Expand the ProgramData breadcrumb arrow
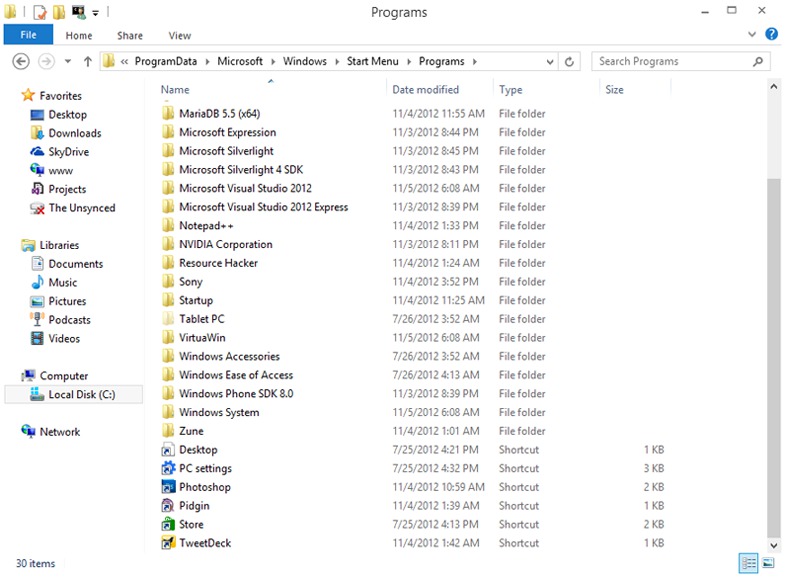Viewport: 785px width, 577px height. click(207, 62)
